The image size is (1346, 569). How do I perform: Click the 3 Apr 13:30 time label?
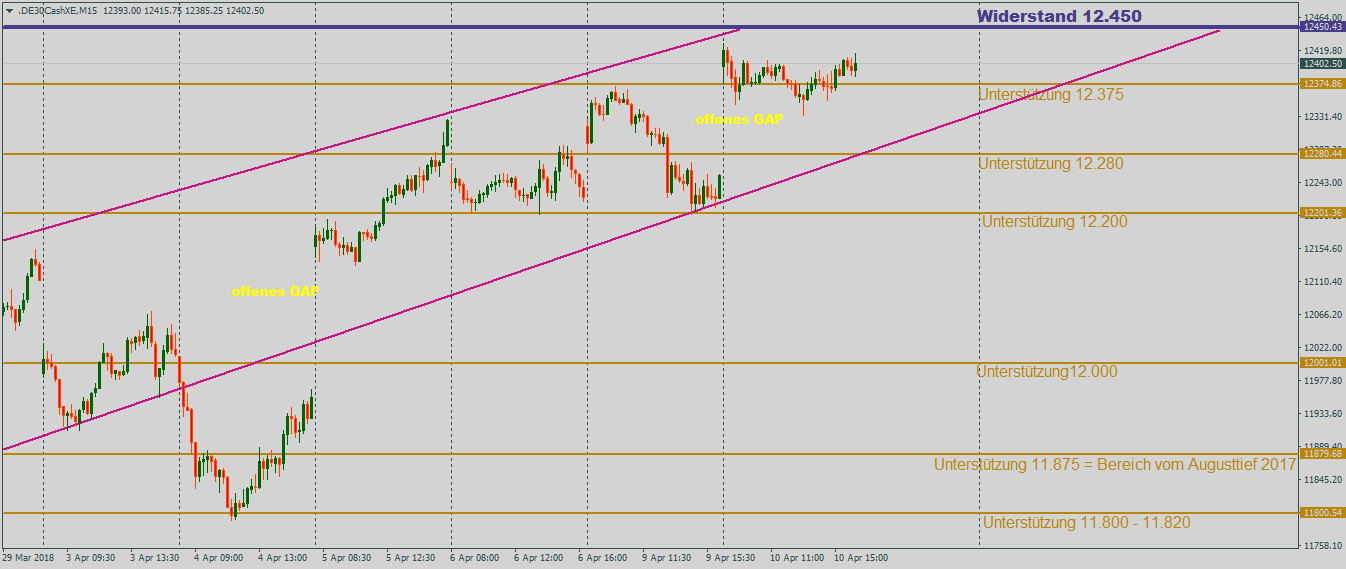click(155, 558)
